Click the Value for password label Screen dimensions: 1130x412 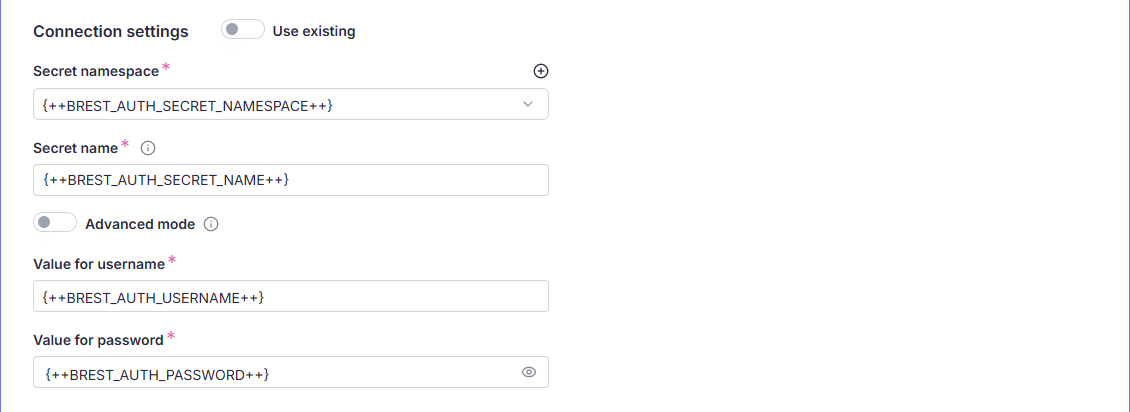(x=98, y=340)
